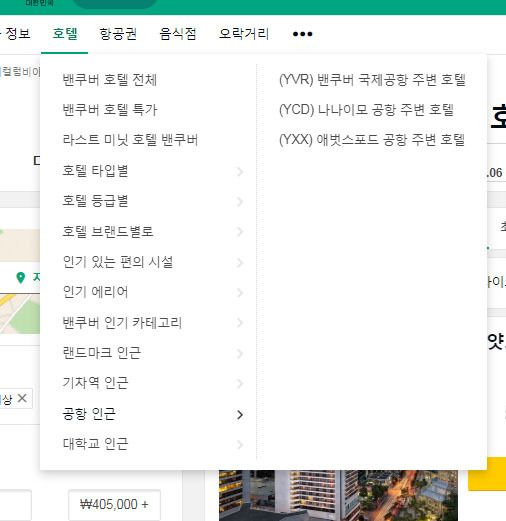The height and width of the screenshot is (521, 506).
Task: Open the 음식점 tab
Action: point(178,34)
